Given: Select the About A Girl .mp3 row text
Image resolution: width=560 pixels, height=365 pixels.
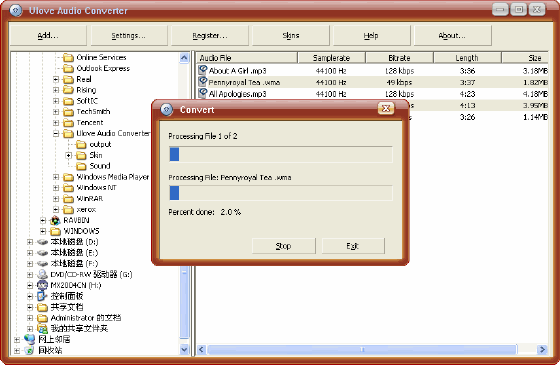Looking at the screenshot, I should click(x=238, y=71).
